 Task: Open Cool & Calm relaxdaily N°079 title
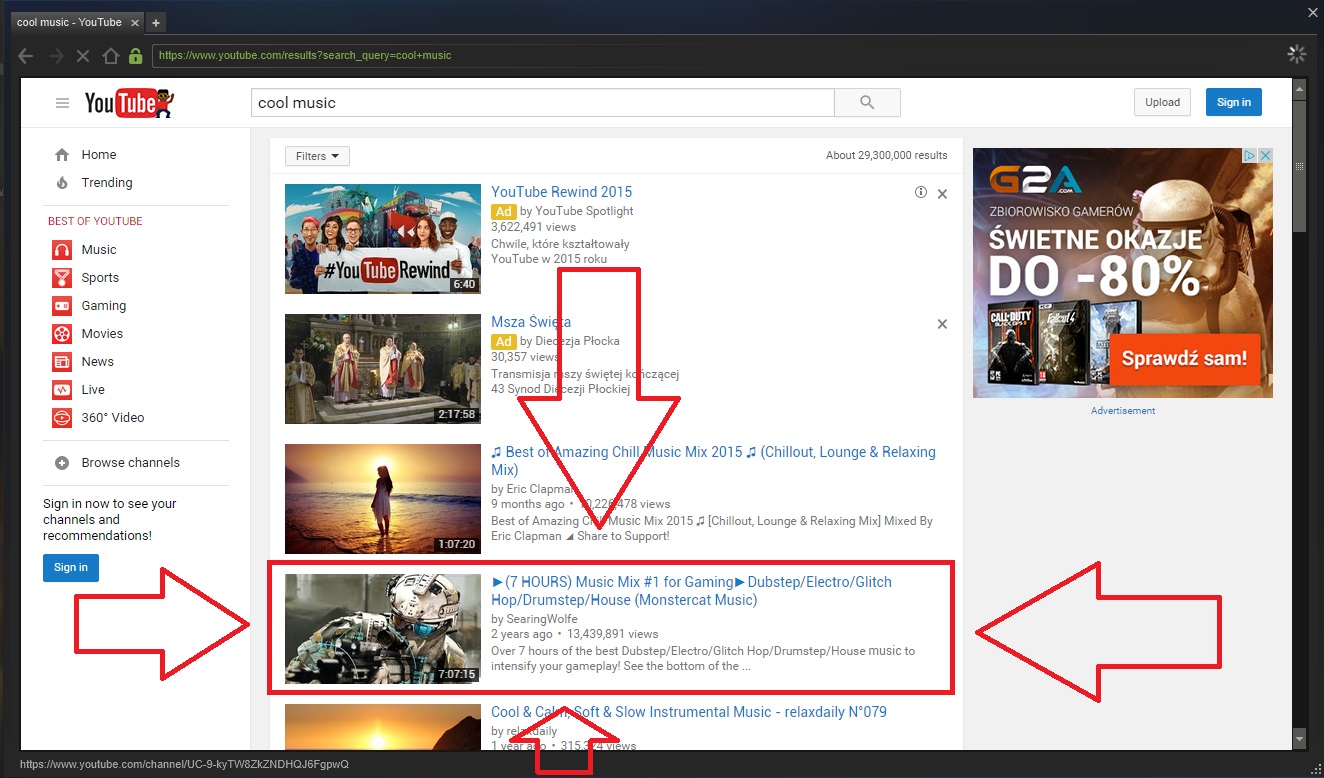click(689, 712)
